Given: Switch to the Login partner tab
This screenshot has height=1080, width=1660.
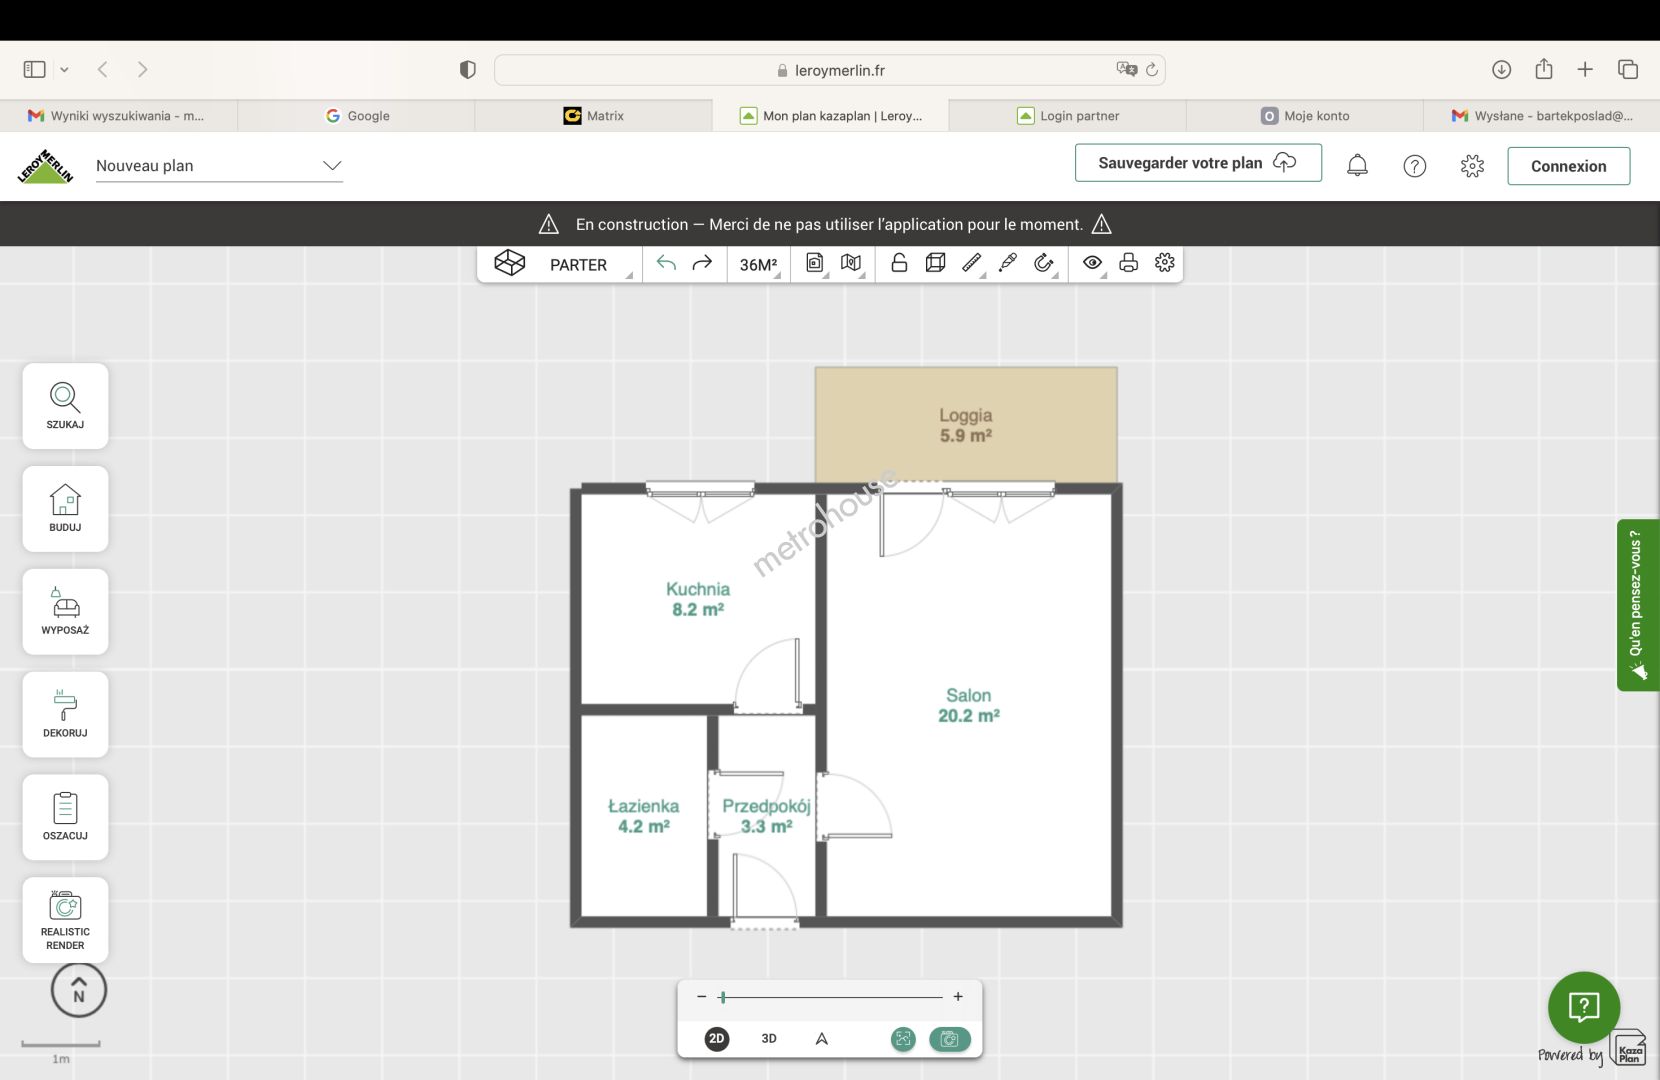Looking at the screenshot, I should (1067, 116).
